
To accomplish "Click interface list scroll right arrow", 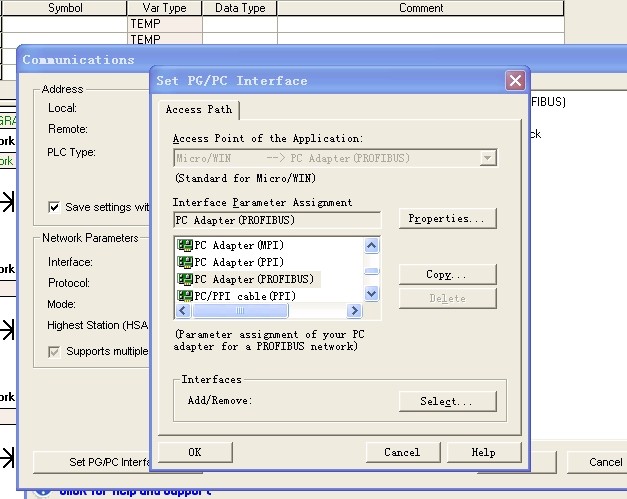I will (354, 310).
